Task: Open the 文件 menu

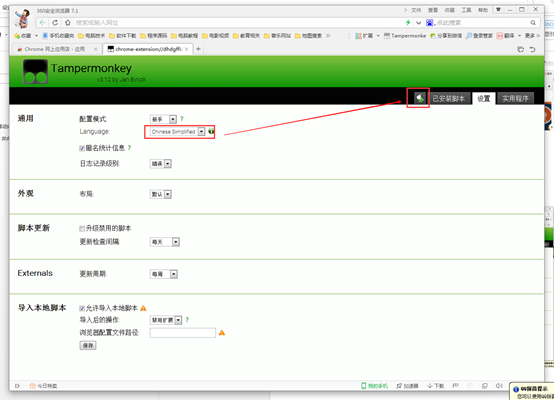Action: point(416,10)
